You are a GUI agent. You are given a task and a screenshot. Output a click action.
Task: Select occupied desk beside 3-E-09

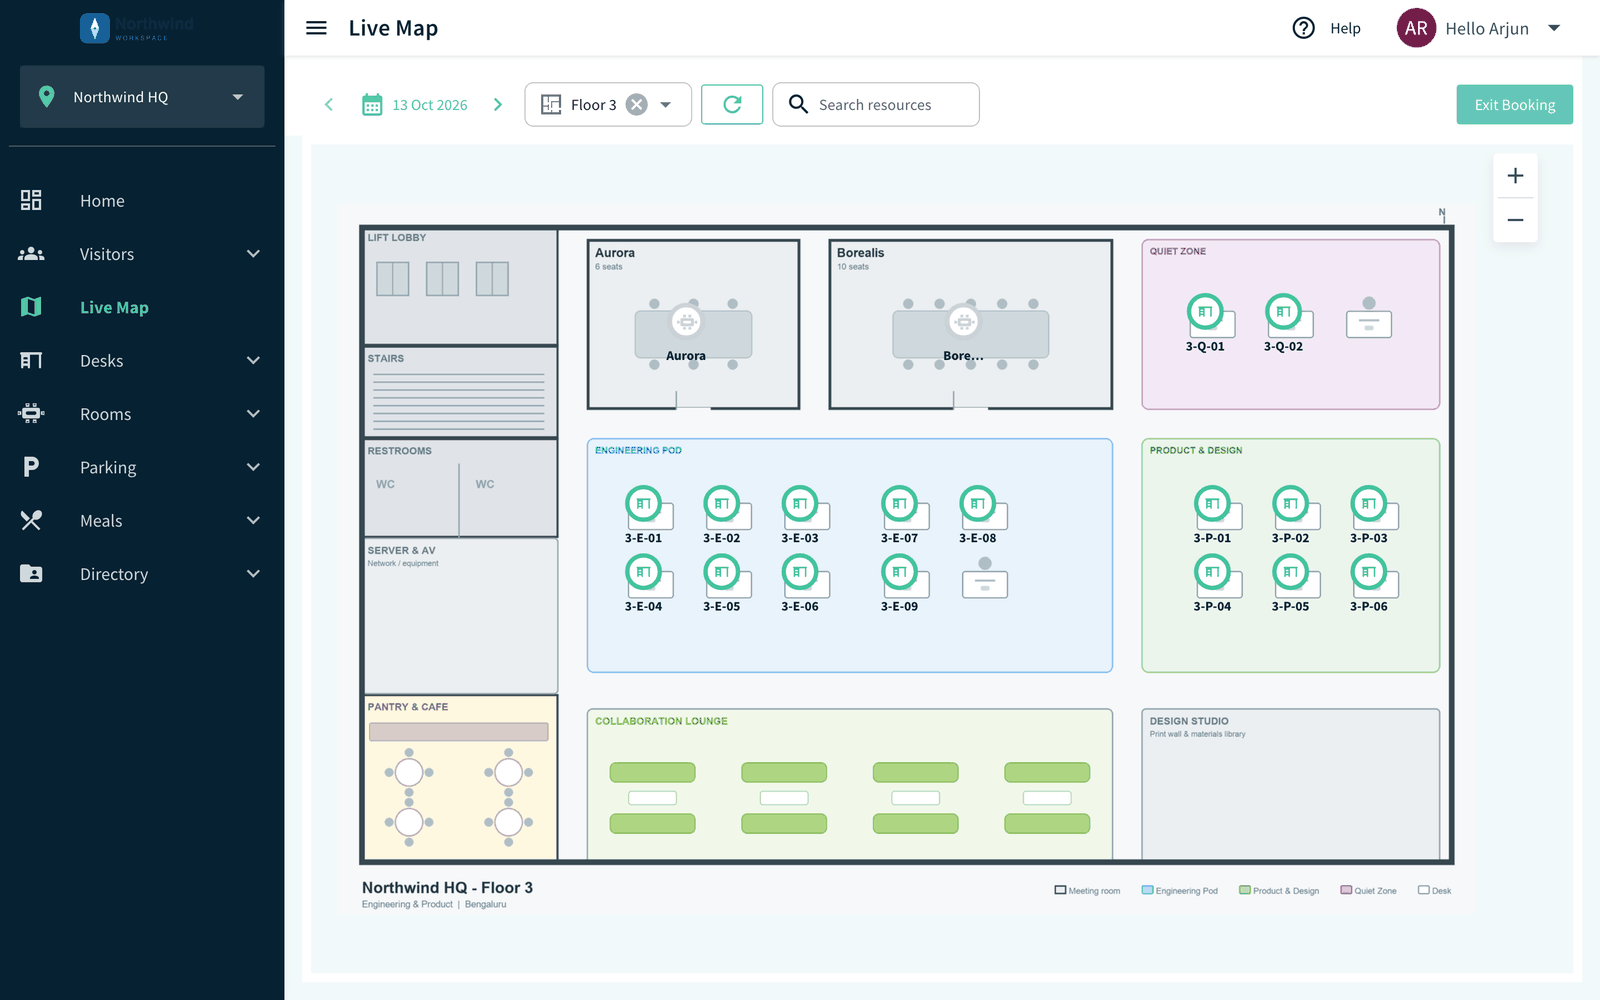(x=985, y=579)
